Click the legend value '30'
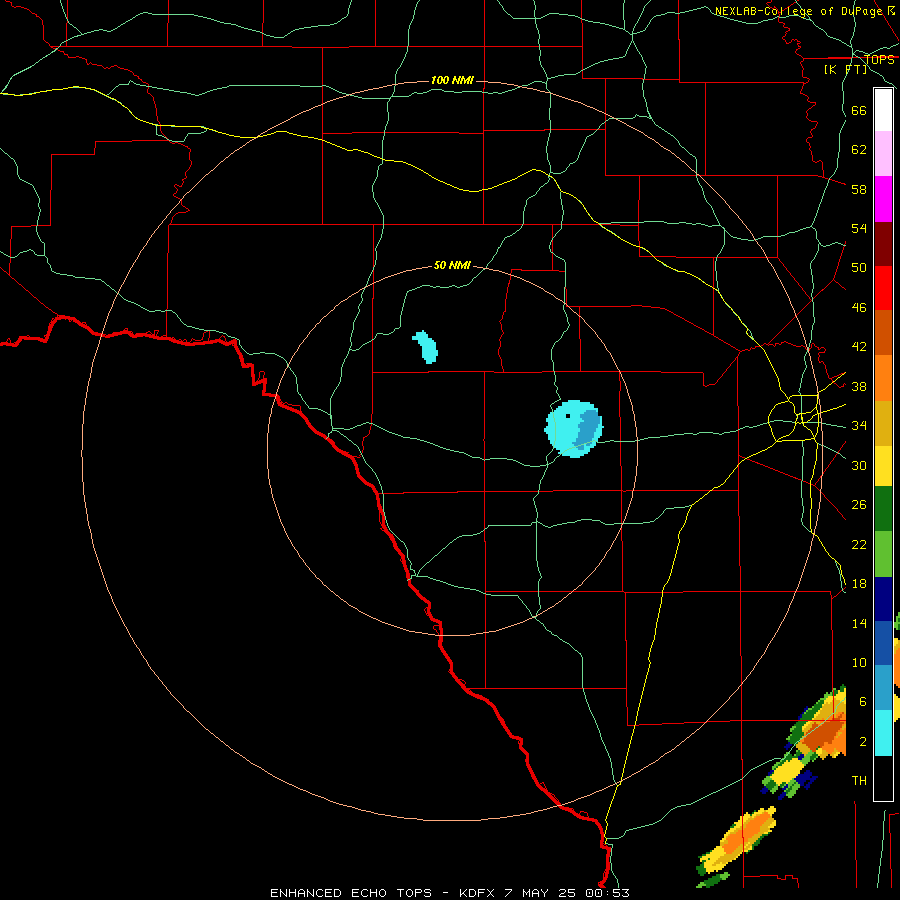This screenshot has width=900, height=900. coord(859,465)
